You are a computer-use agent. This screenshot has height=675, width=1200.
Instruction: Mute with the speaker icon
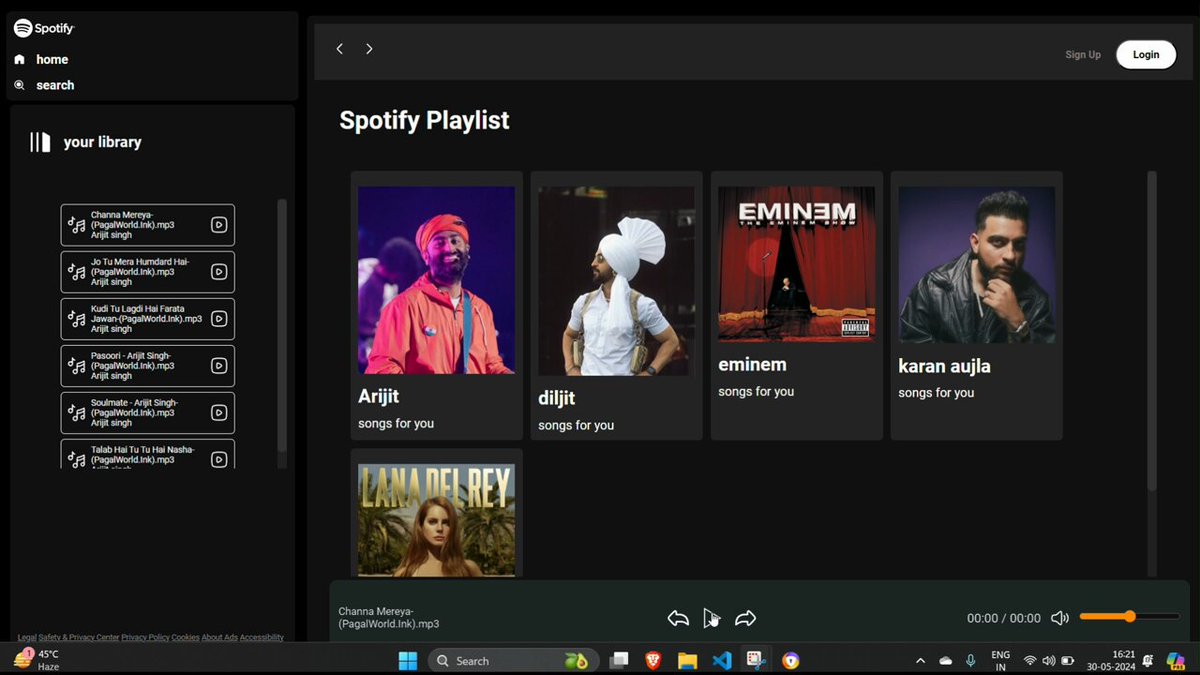1060,618
